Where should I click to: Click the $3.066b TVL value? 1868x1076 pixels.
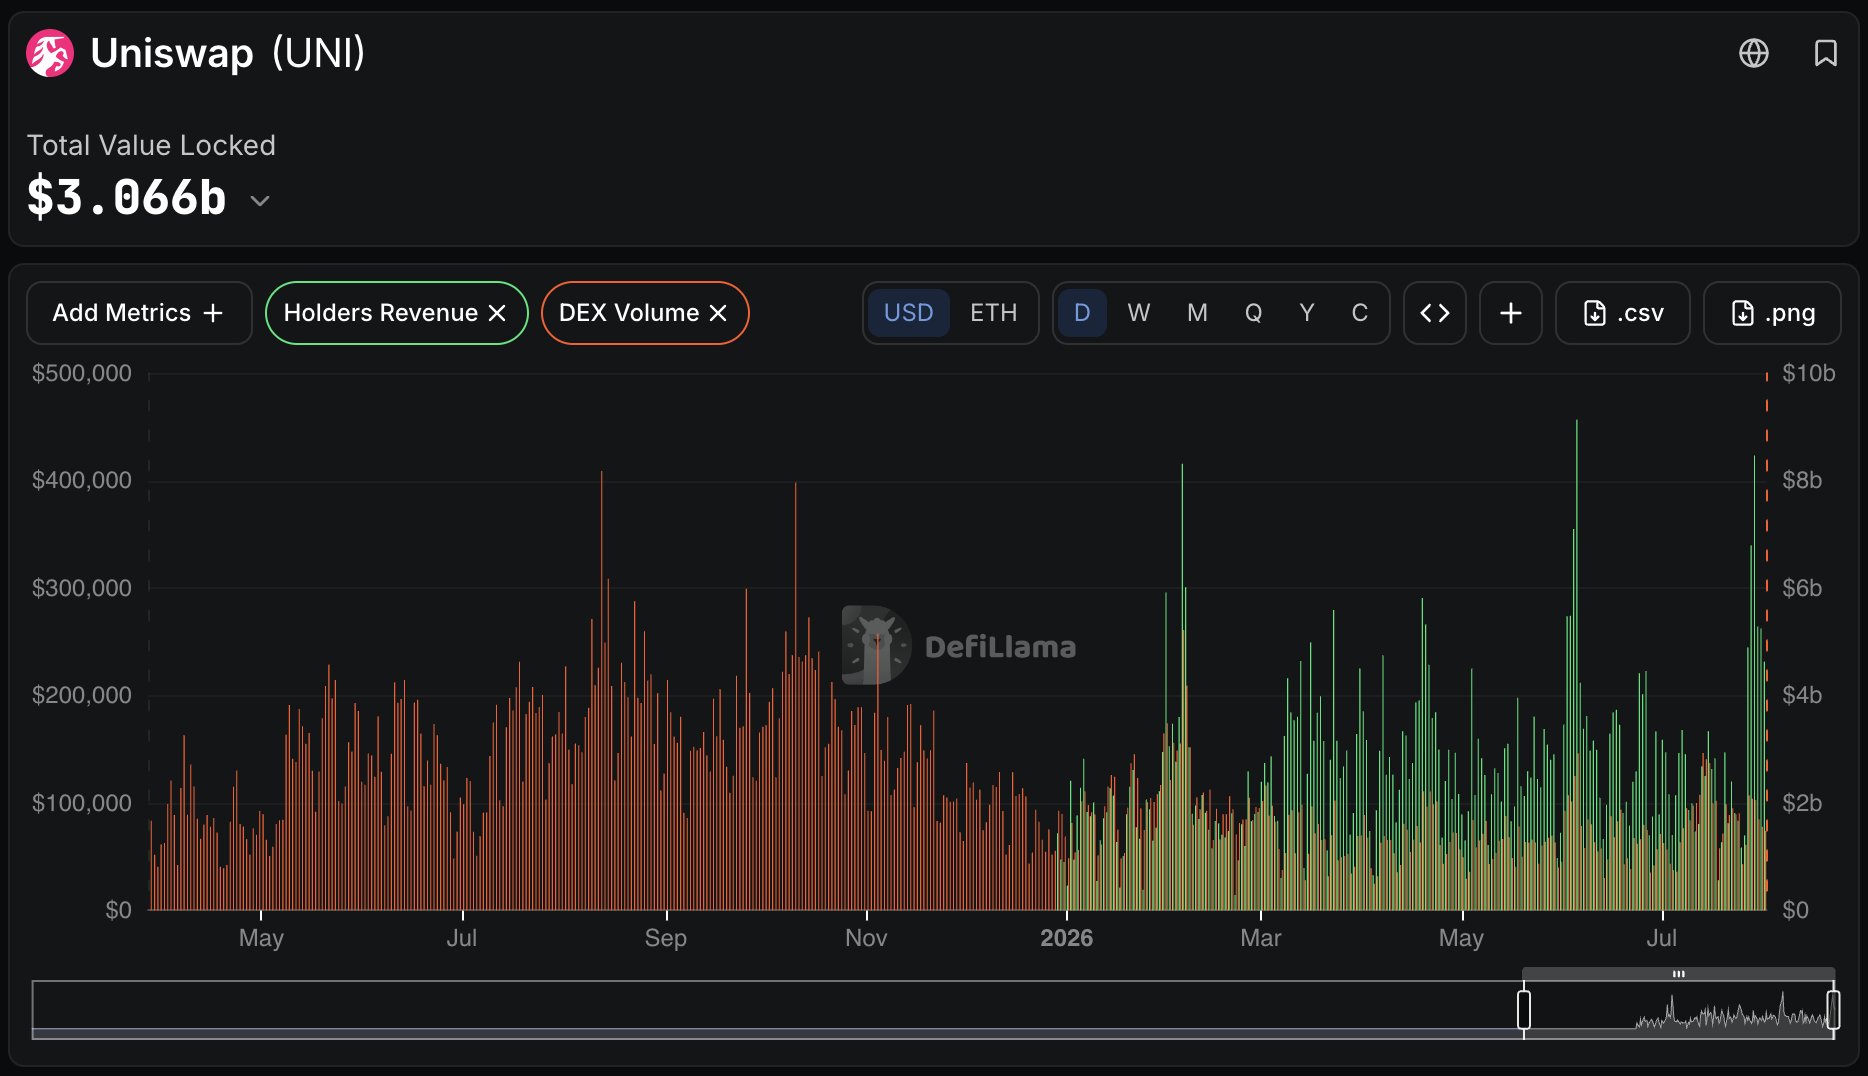[x=127, y=197]
